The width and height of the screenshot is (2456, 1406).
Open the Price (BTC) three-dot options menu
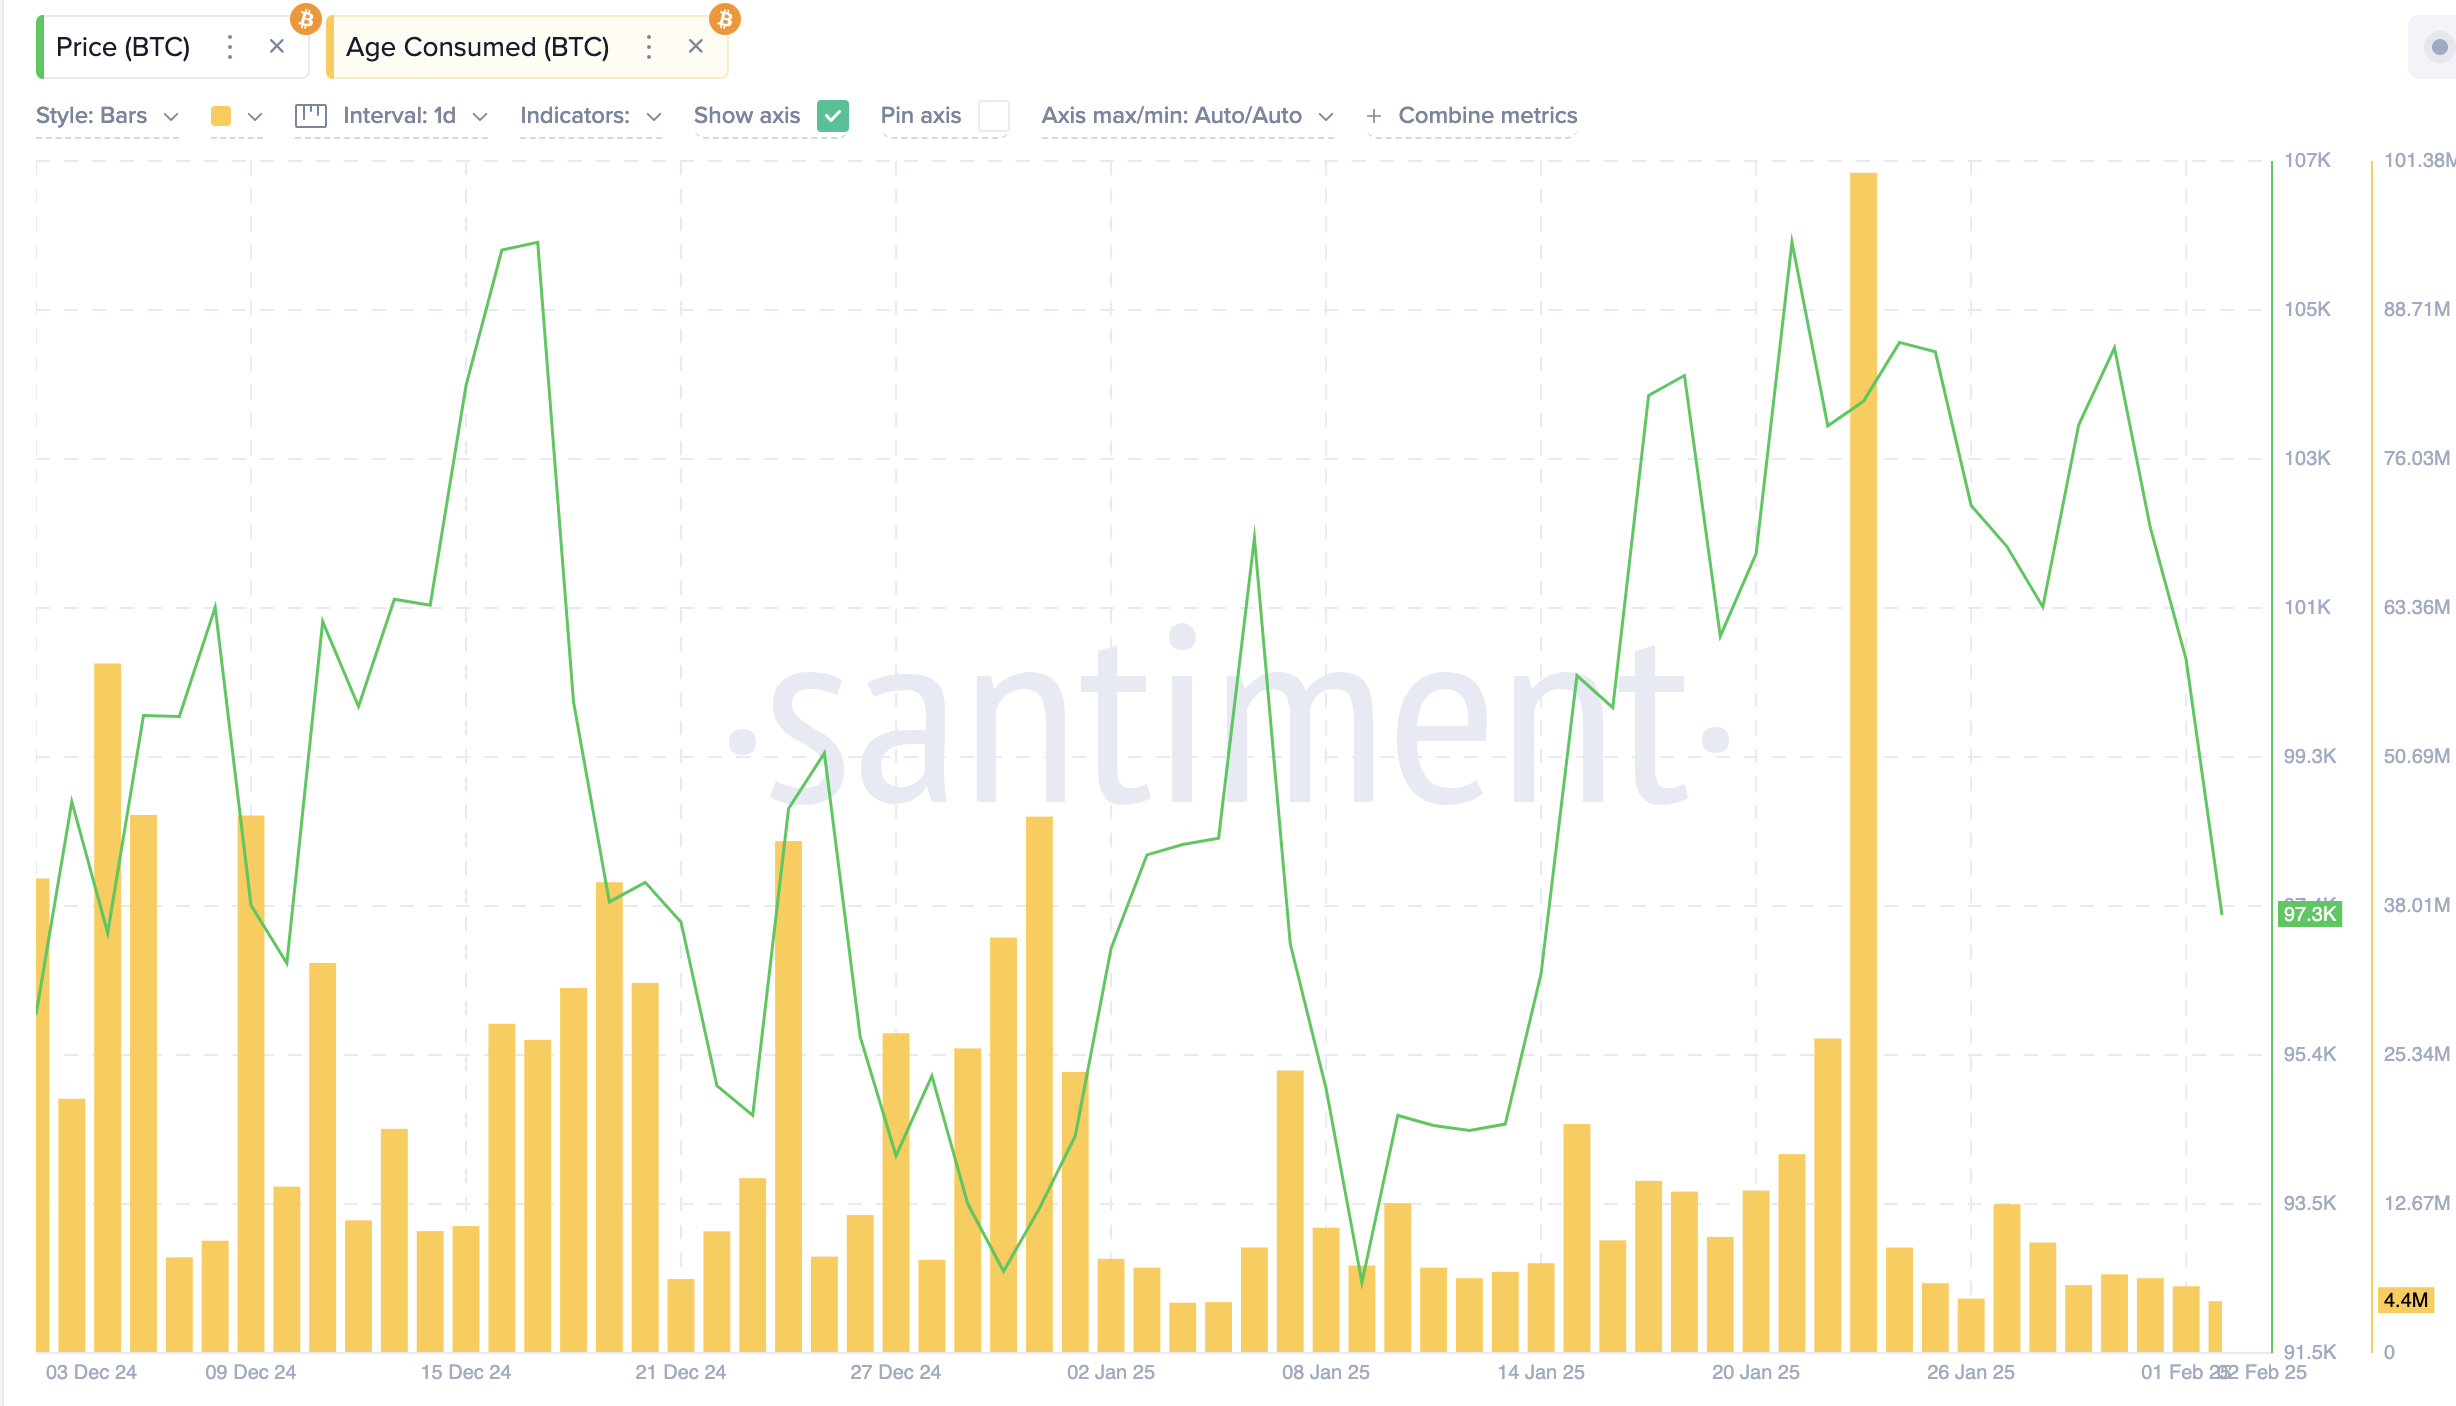pyautogui.click(x=230, y=47)
